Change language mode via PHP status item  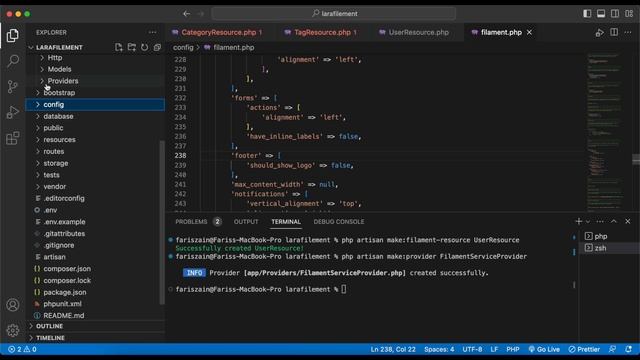tap(513, 349)
